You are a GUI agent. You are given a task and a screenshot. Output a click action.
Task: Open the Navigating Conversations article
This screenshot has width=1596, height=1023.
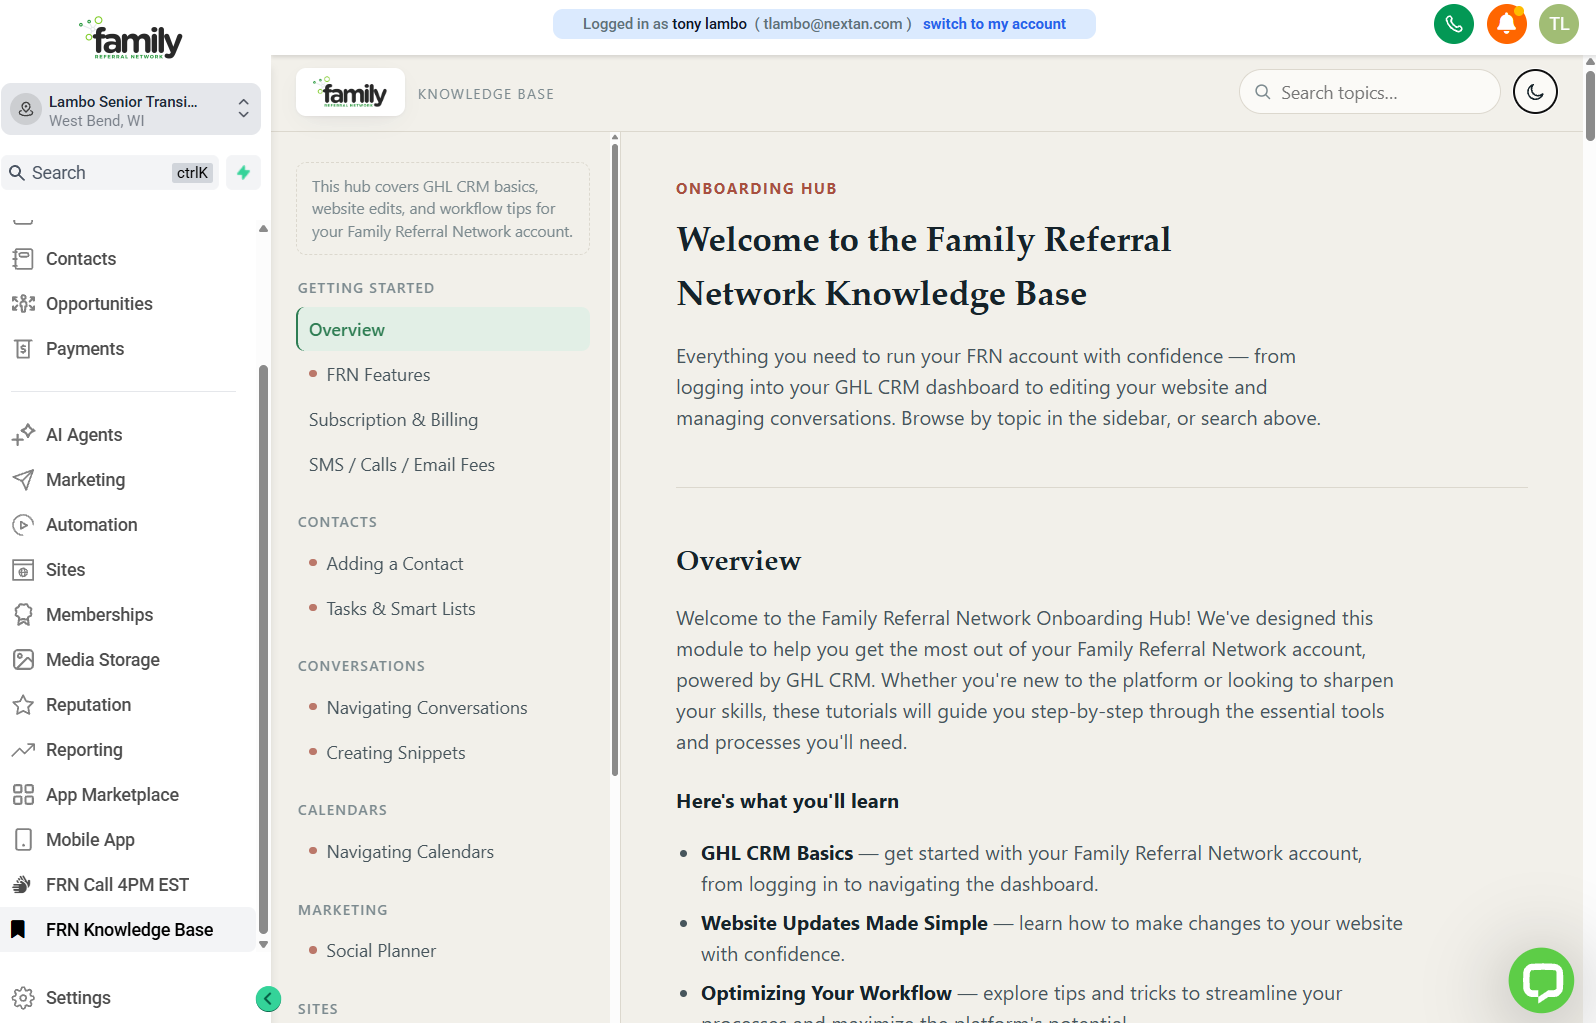[x=426, y=708]
